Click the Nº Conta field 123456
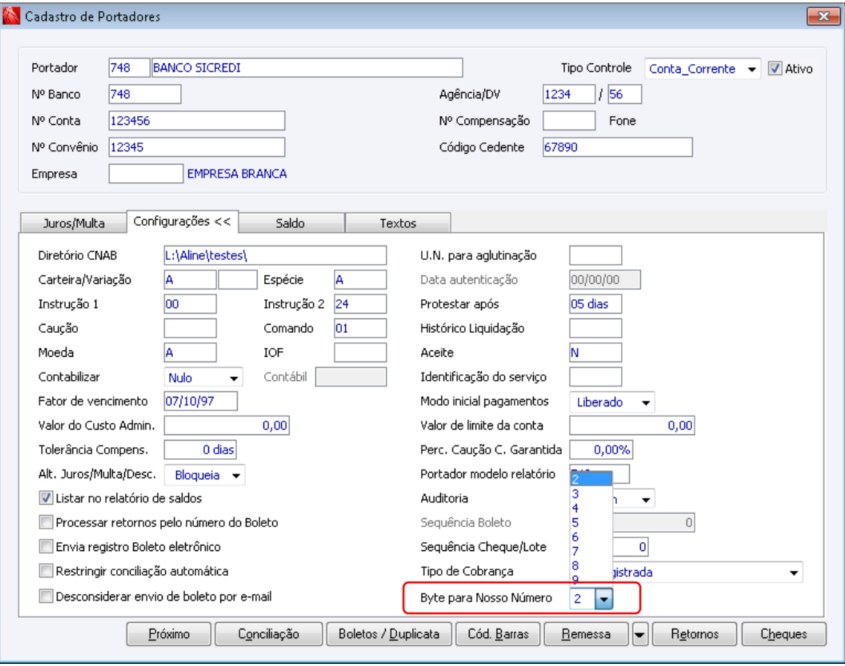The width and height of the screenshot is (845, 666). tap(197, 121)
